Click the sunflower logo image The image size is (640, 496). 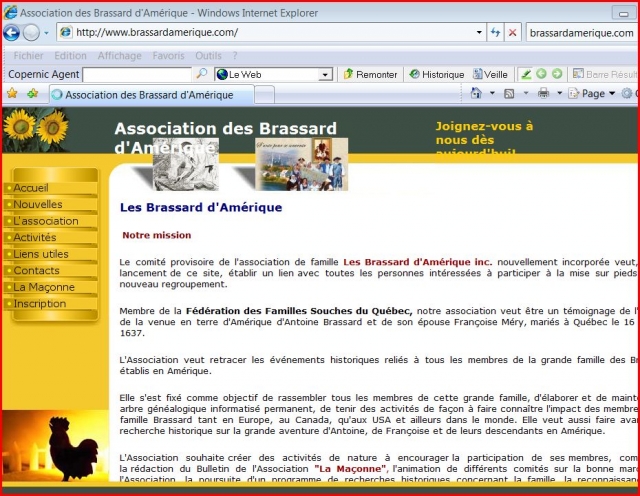[36, 130]
